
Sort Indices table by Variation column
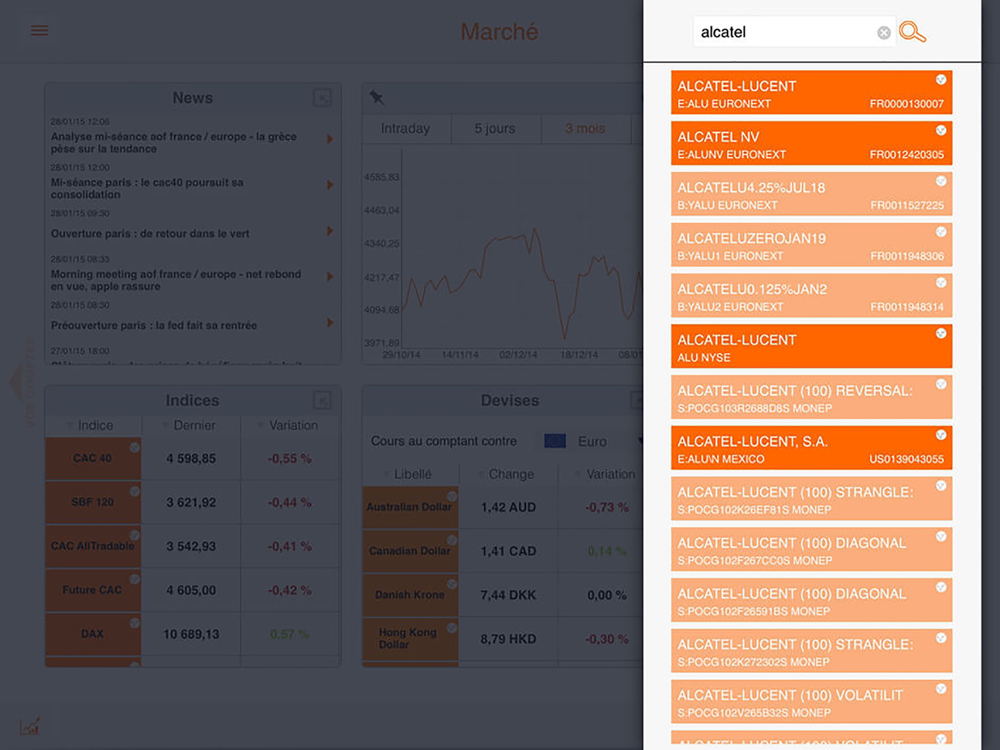290,425
